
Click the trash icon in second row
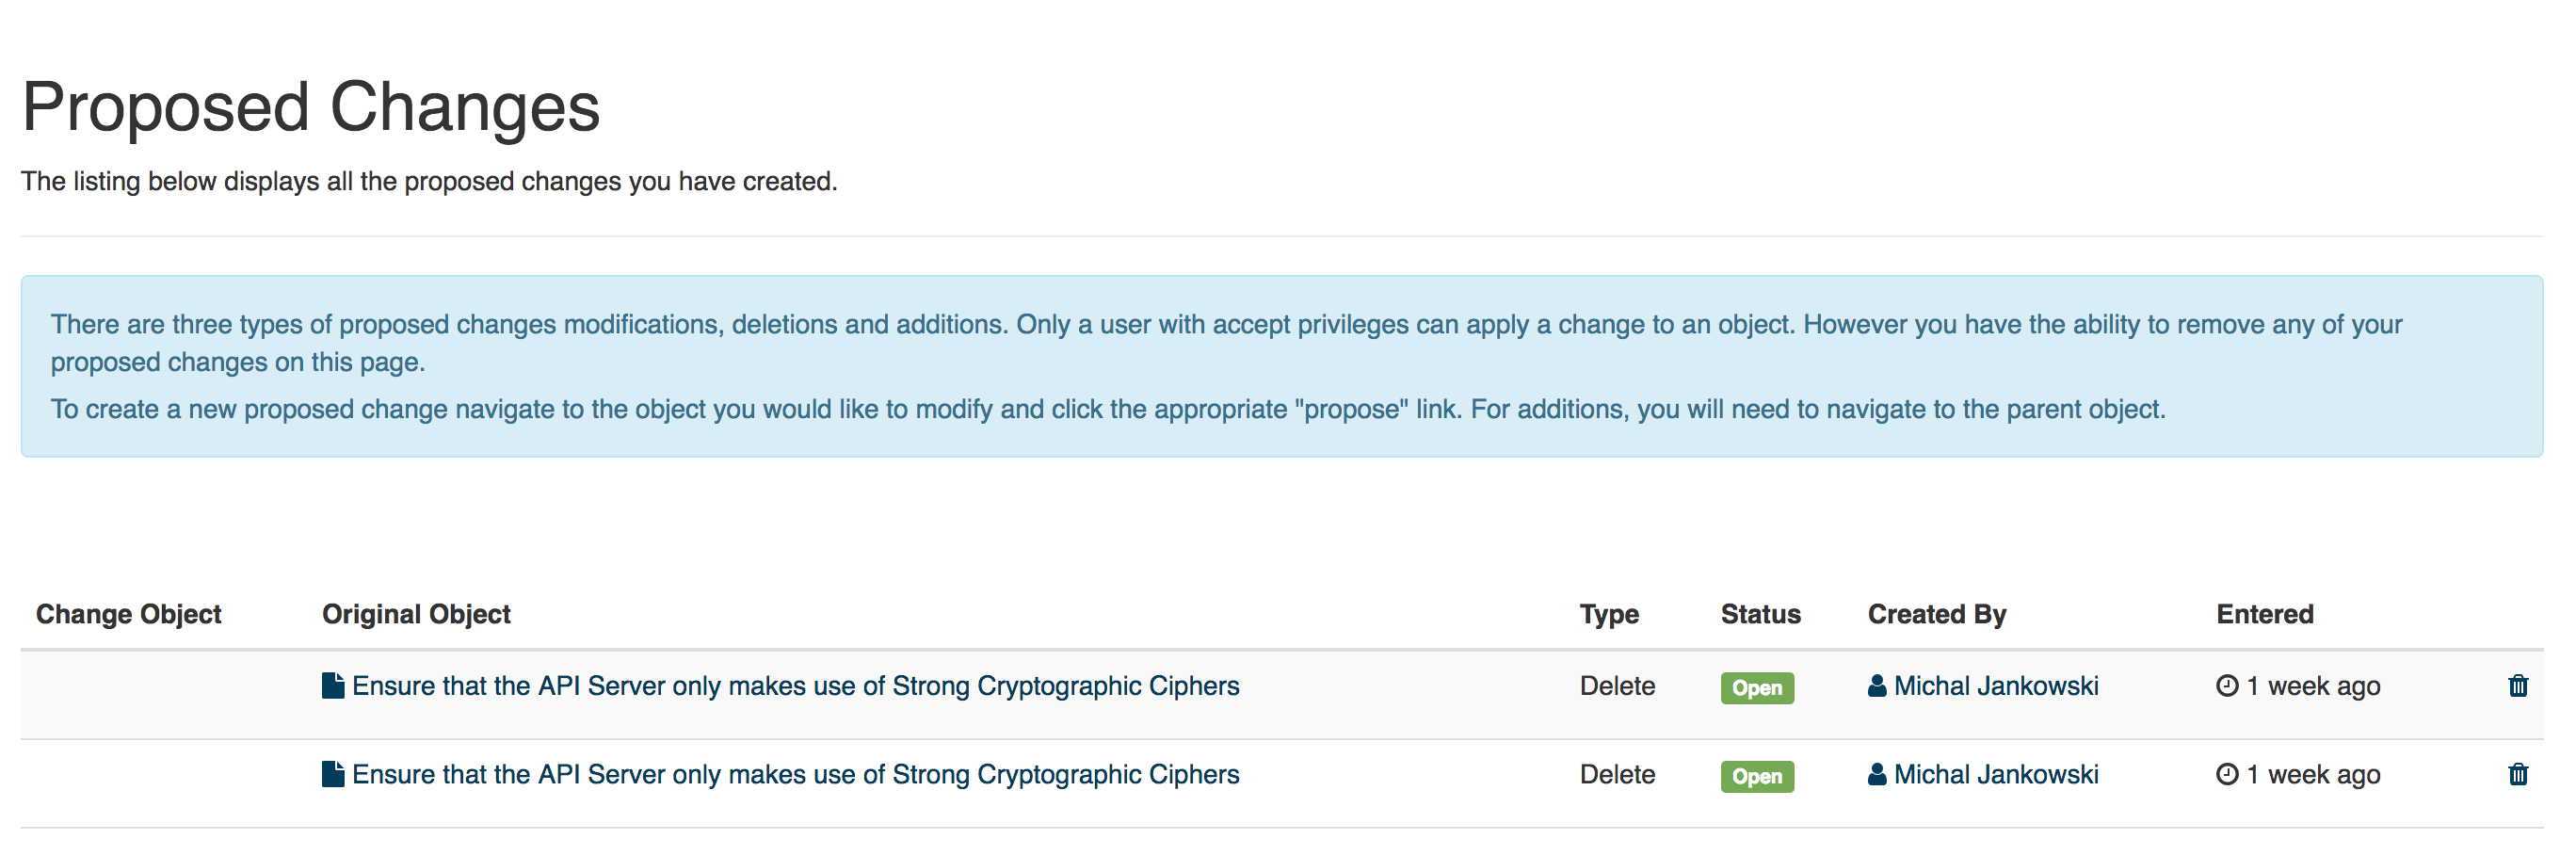click(2518, 774)
